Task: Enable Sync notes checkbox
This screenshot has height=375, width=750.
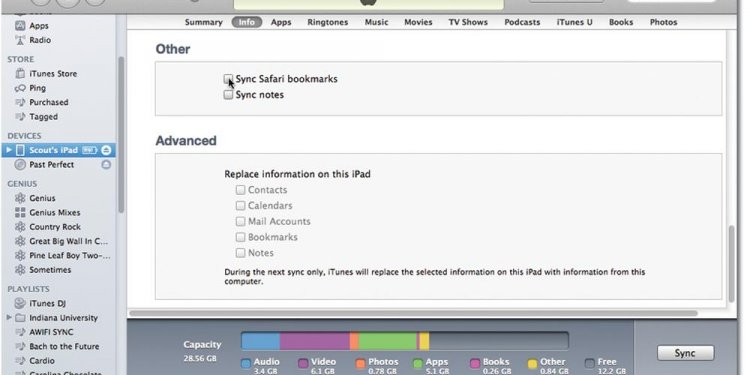Action: 229,95
